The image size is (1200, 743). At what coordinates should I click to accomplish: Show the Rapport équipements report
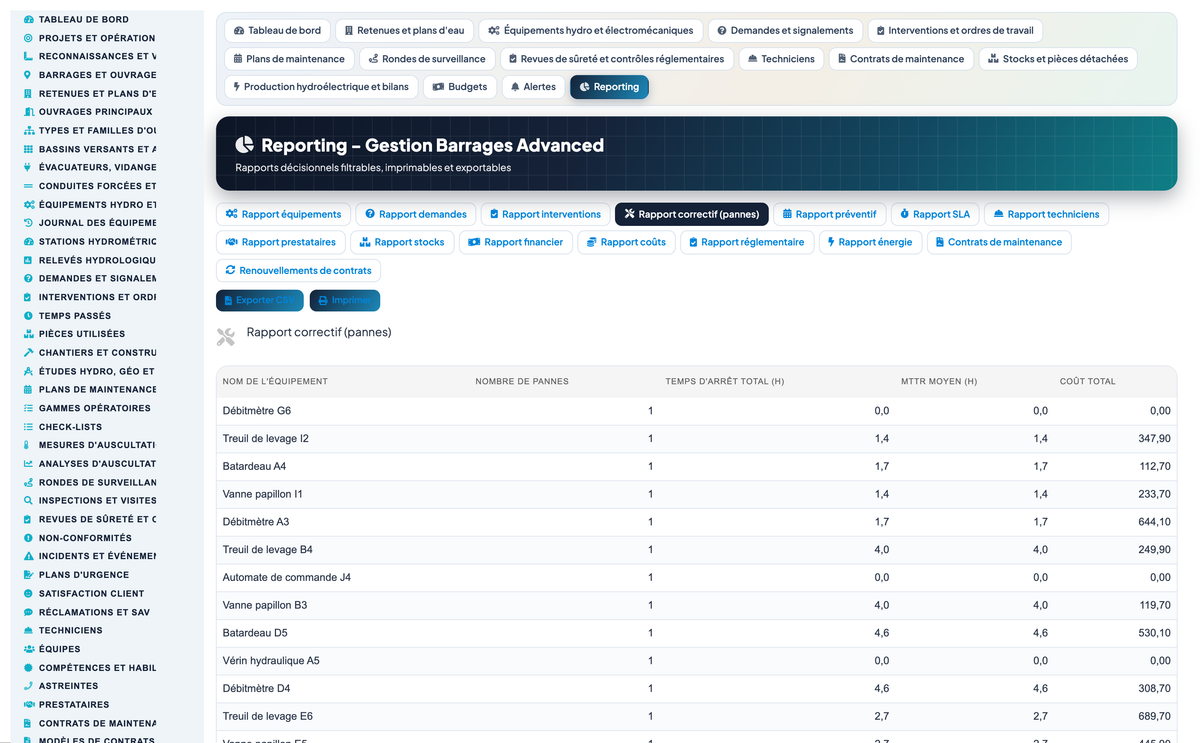[284, 214]
